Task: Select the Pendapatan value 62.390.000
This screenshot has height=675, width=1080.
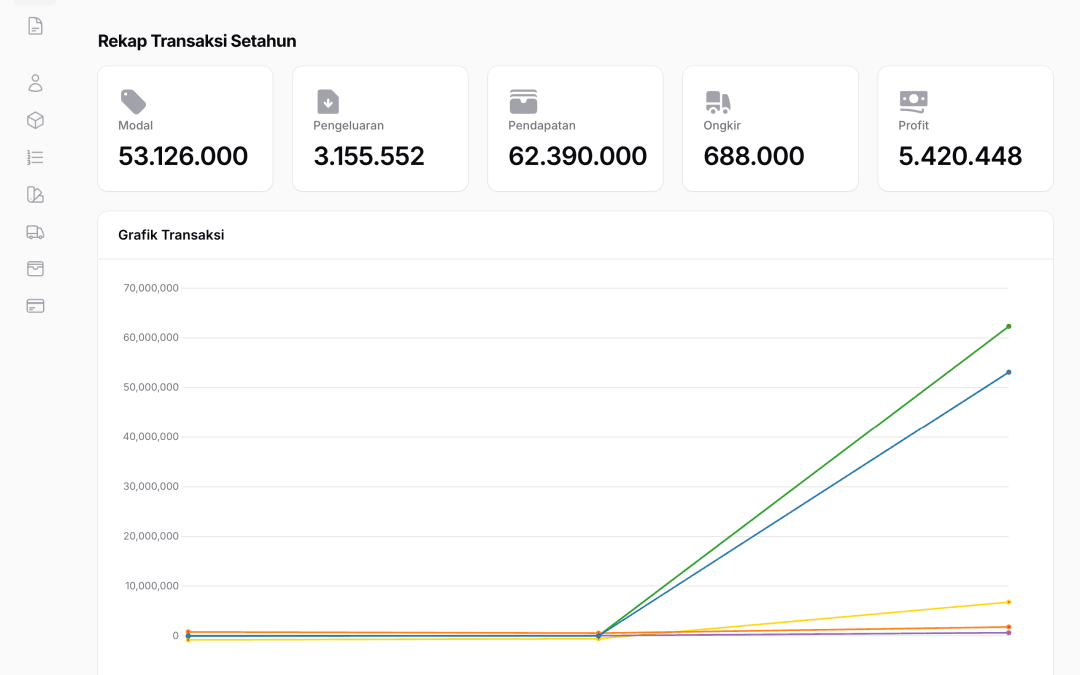Action: [577, 156]
